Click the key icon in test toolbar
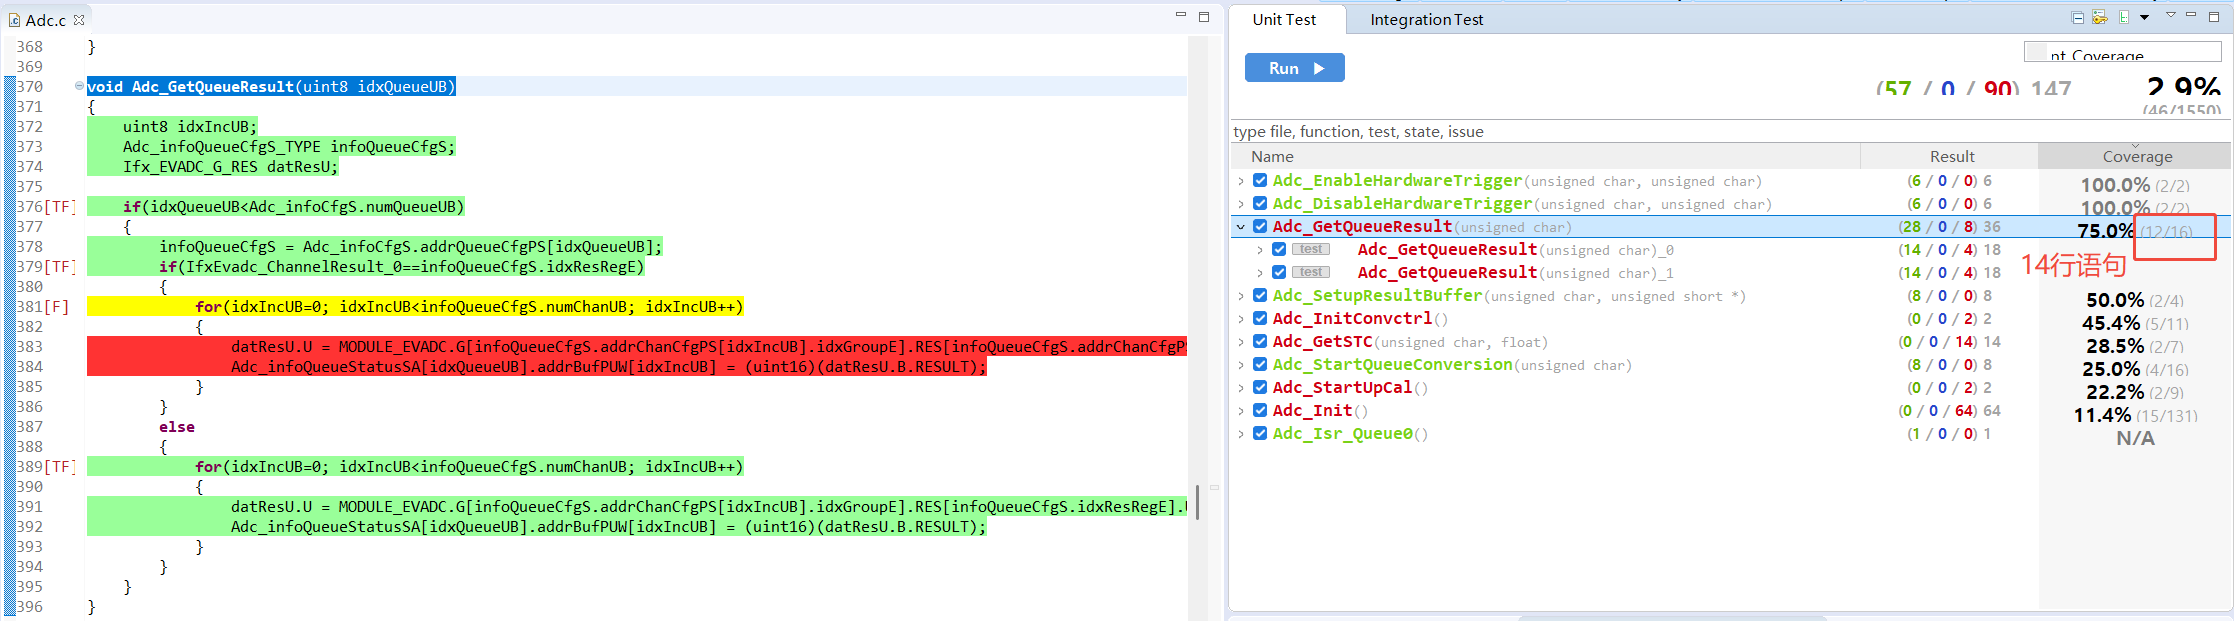Screen dimensions: 2234x621 click(x=2099, y=18)
